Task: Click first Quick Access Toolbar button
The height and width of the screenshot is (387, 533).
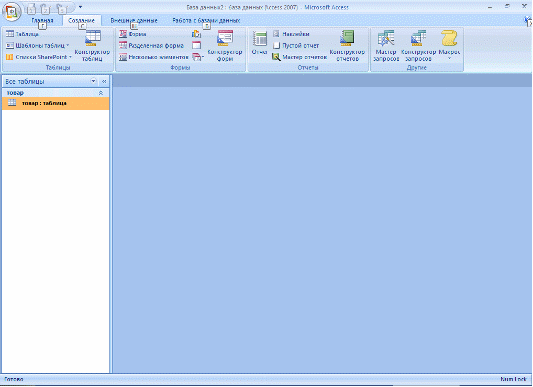Action: (x=31, y=10)
